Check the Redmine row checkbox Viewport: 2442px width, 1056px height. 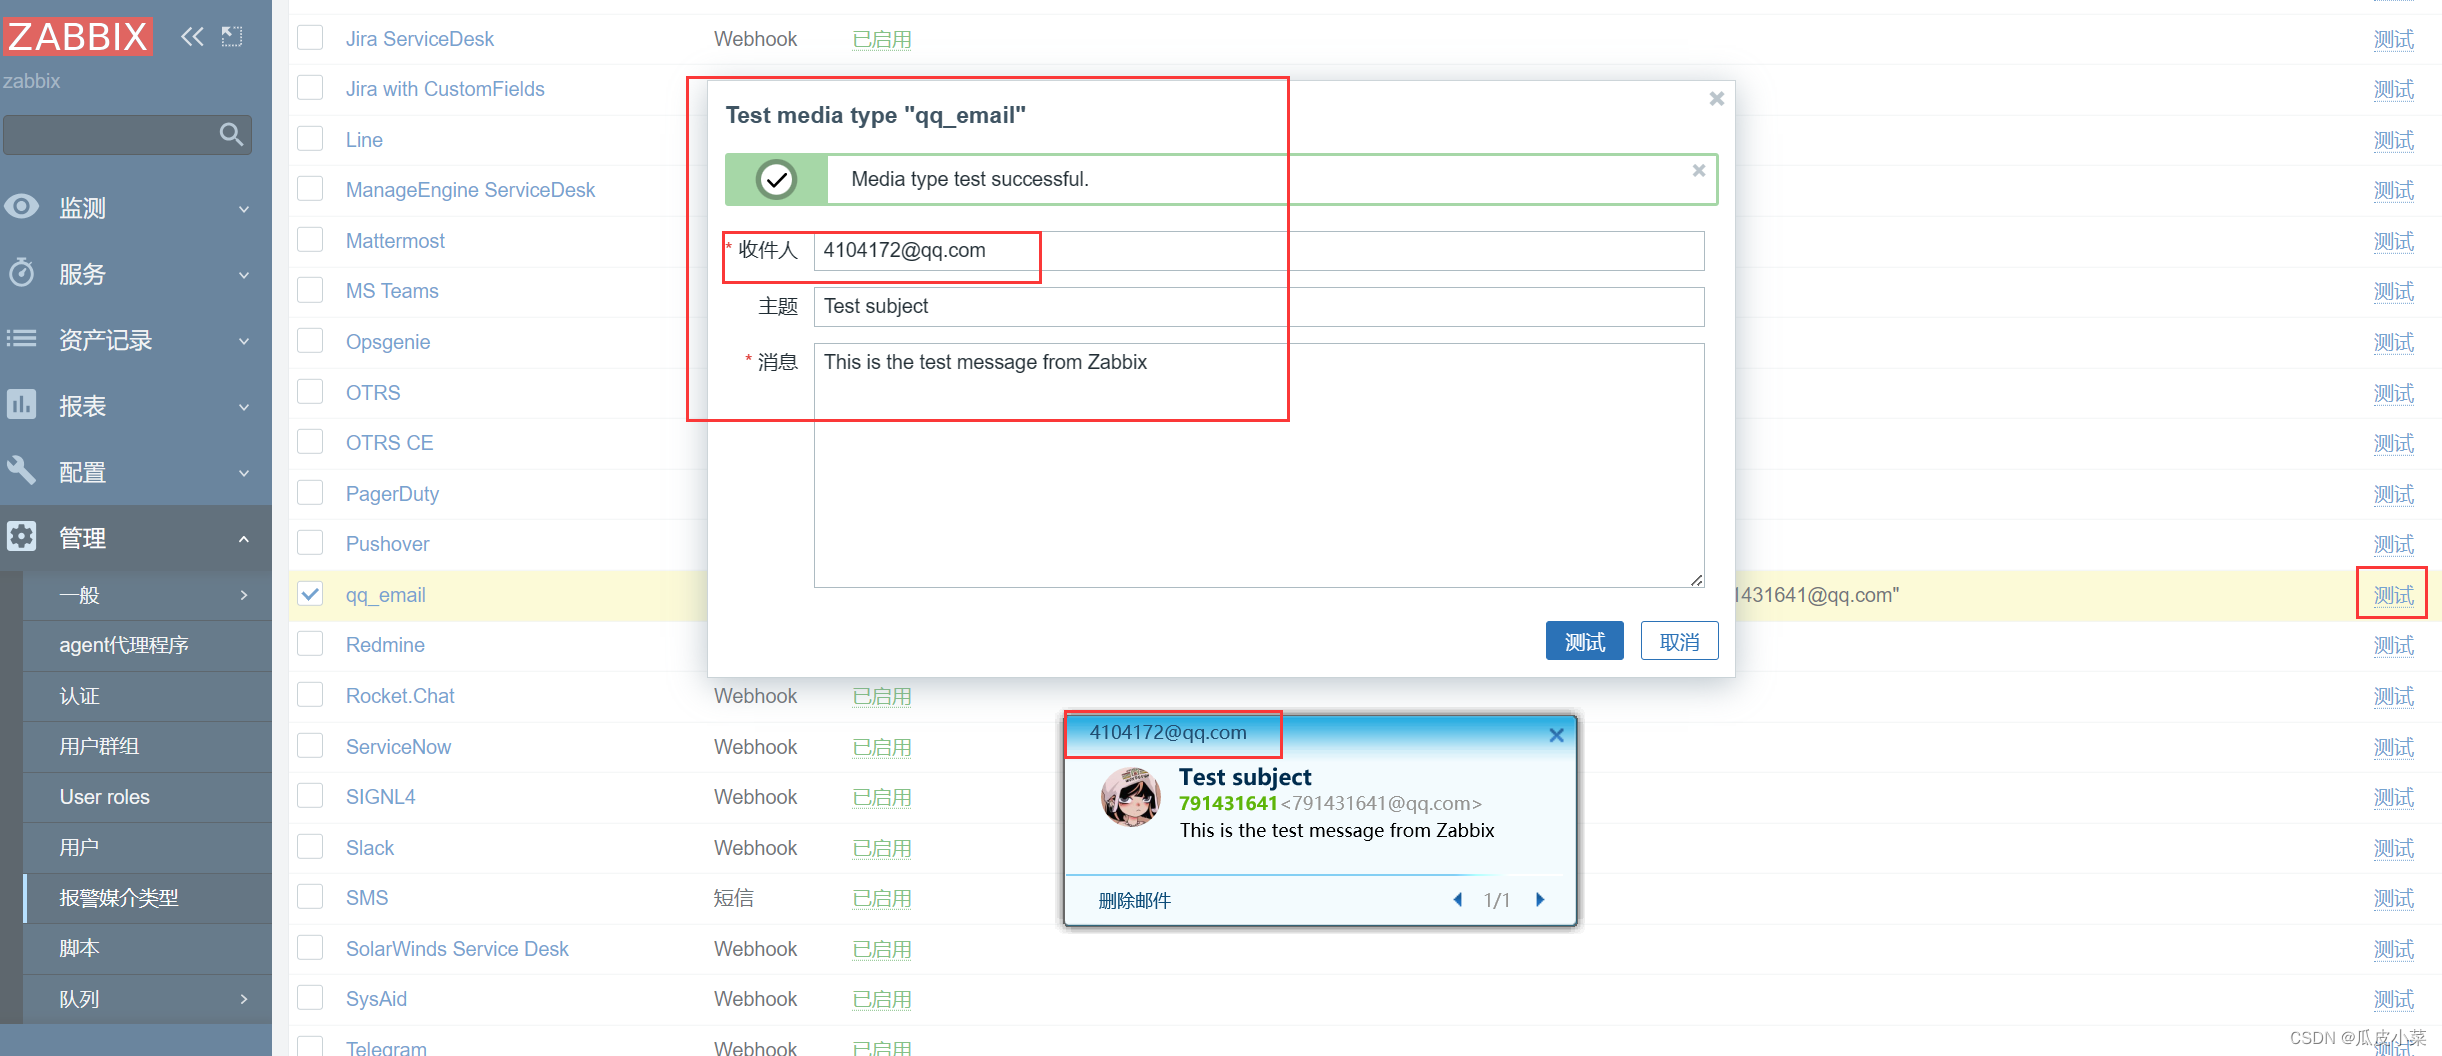click(310, 644)
